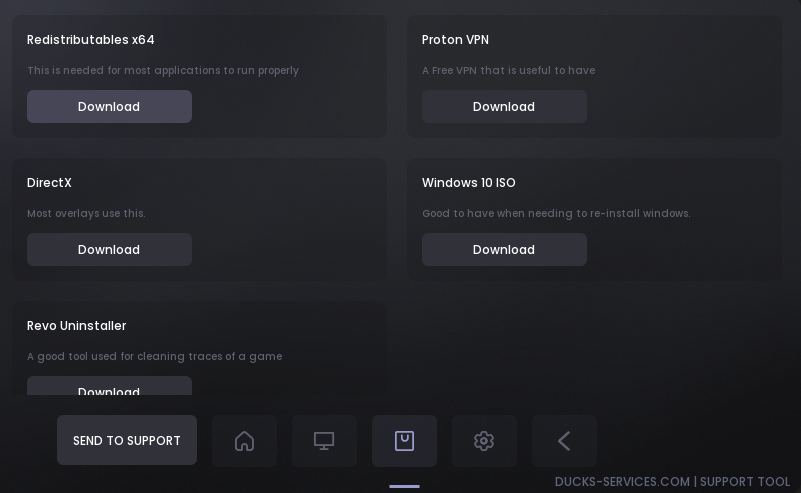Open the settings gear icon

484,441
